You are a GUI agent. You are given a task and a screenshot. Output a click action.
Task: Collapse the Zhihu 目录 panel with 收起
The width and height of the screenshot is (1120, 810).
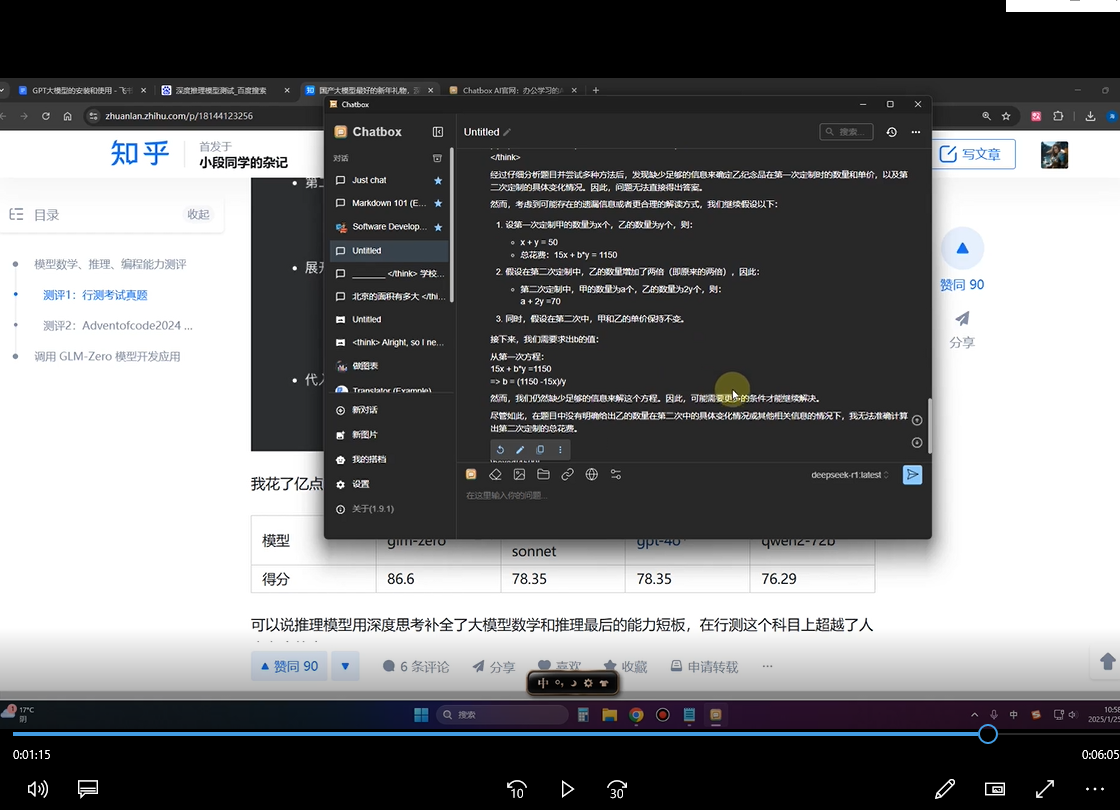198,214
